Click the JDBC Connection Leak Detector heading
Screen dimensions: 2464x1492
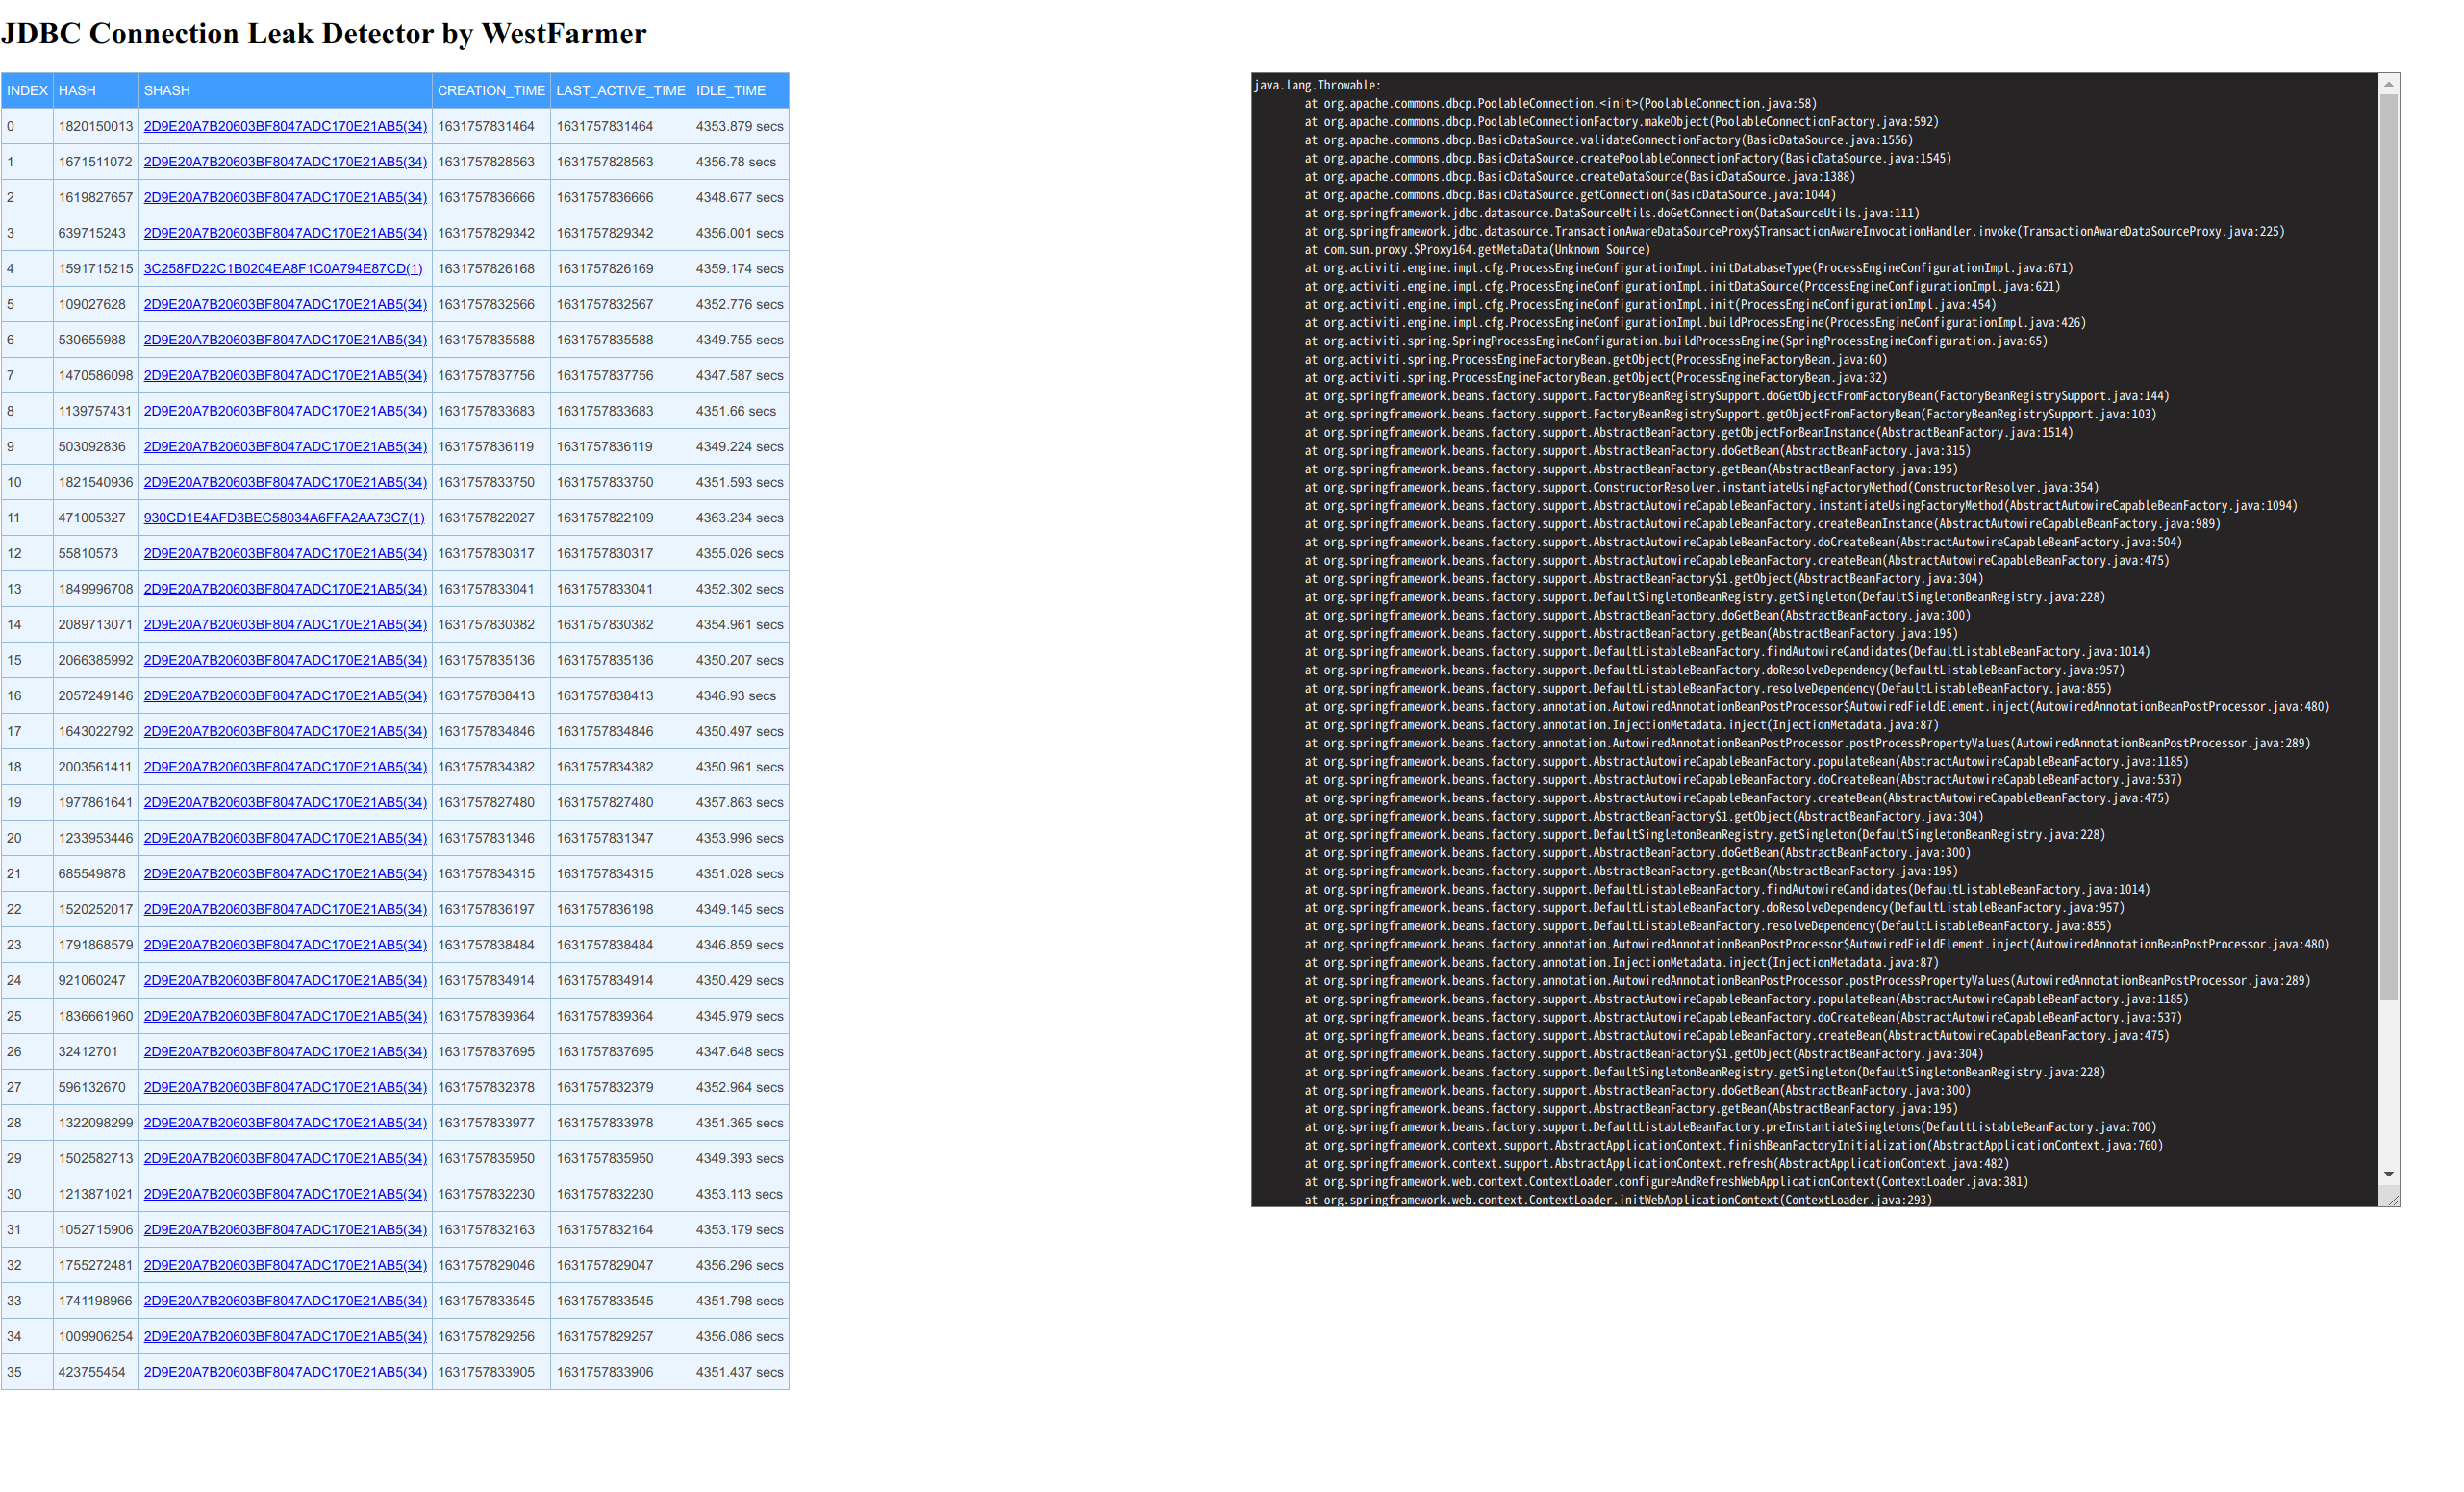point(324,33)
